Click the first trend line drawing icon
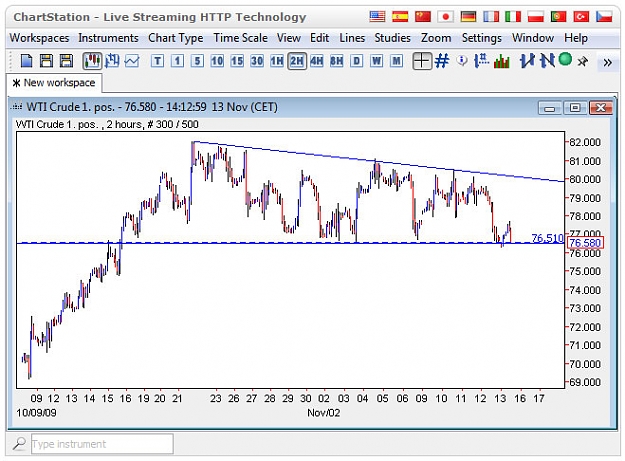Screen dimensions: 625x461 point(527,61)
